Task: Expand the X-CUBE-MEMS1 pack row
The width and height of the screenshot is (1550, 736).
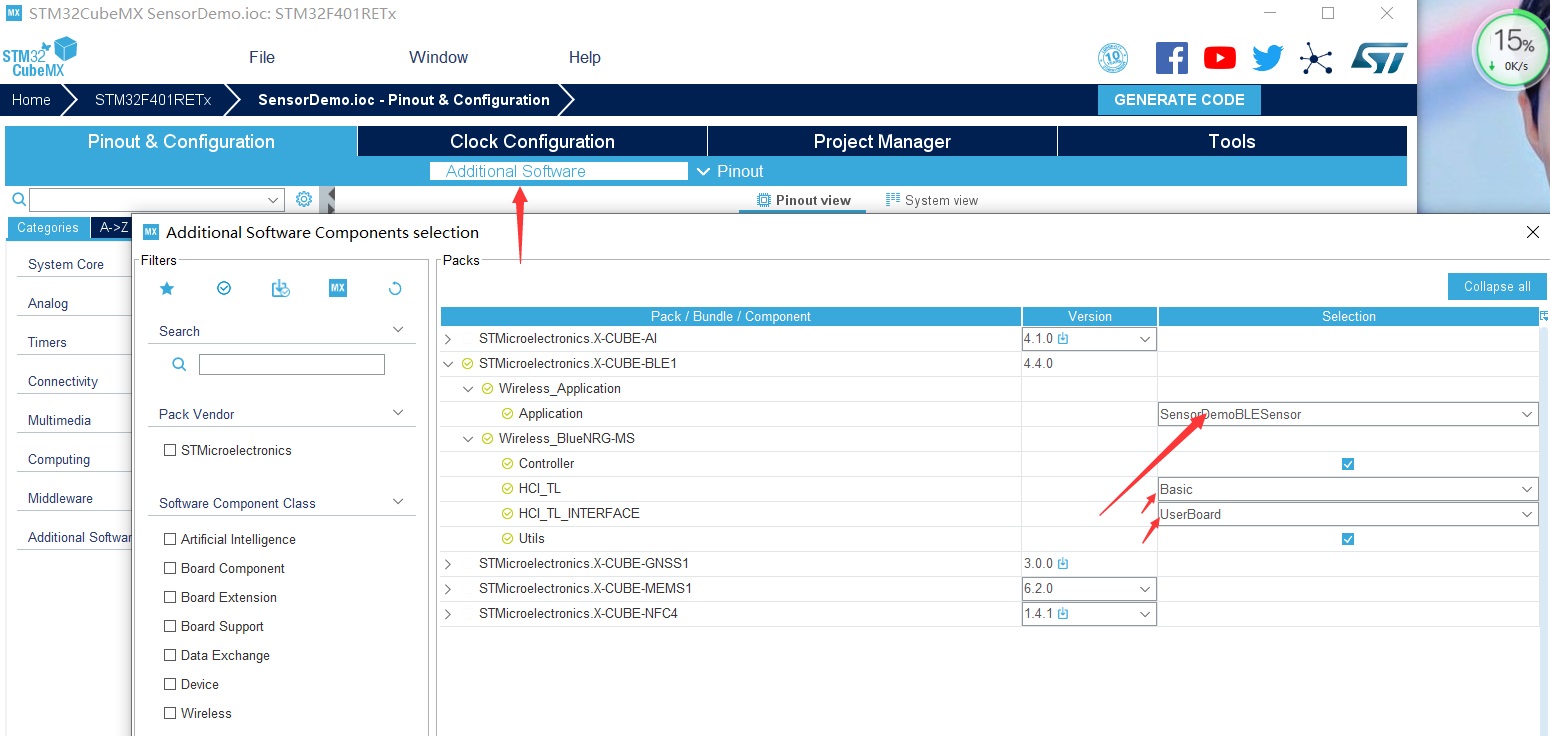Action: click(x=448, y=589)
